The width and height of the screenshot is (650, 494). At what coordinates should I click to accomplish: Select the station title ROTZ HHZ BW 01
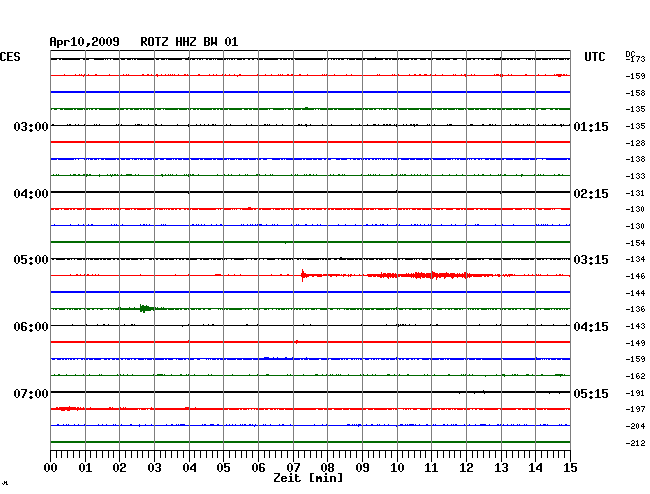pos(189,42)
